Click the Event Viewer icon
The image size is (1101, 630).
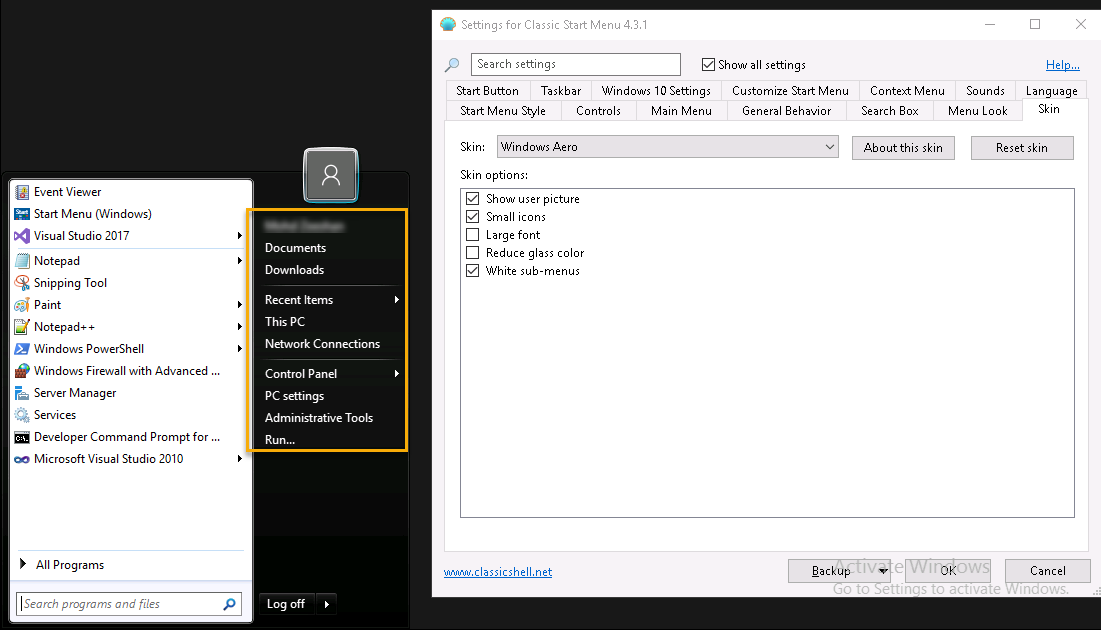(x=22, y=192)
